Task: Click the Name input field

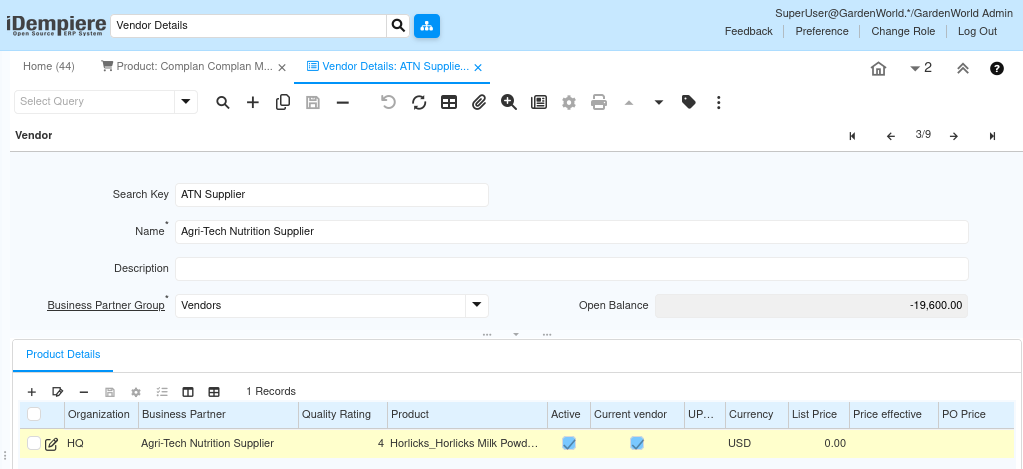Action: [x=571, y=231]
